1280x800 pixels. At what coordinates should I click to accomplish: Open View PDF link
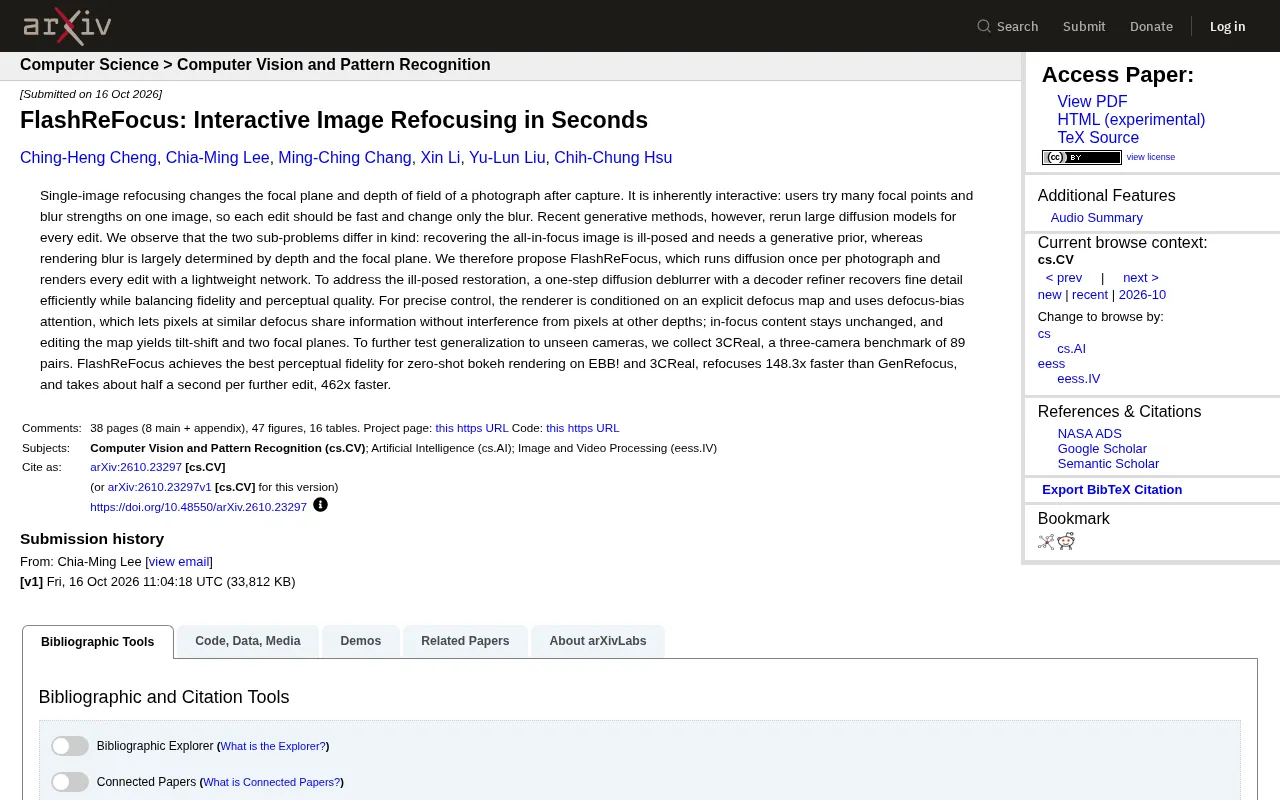(x=1092, y=102)
